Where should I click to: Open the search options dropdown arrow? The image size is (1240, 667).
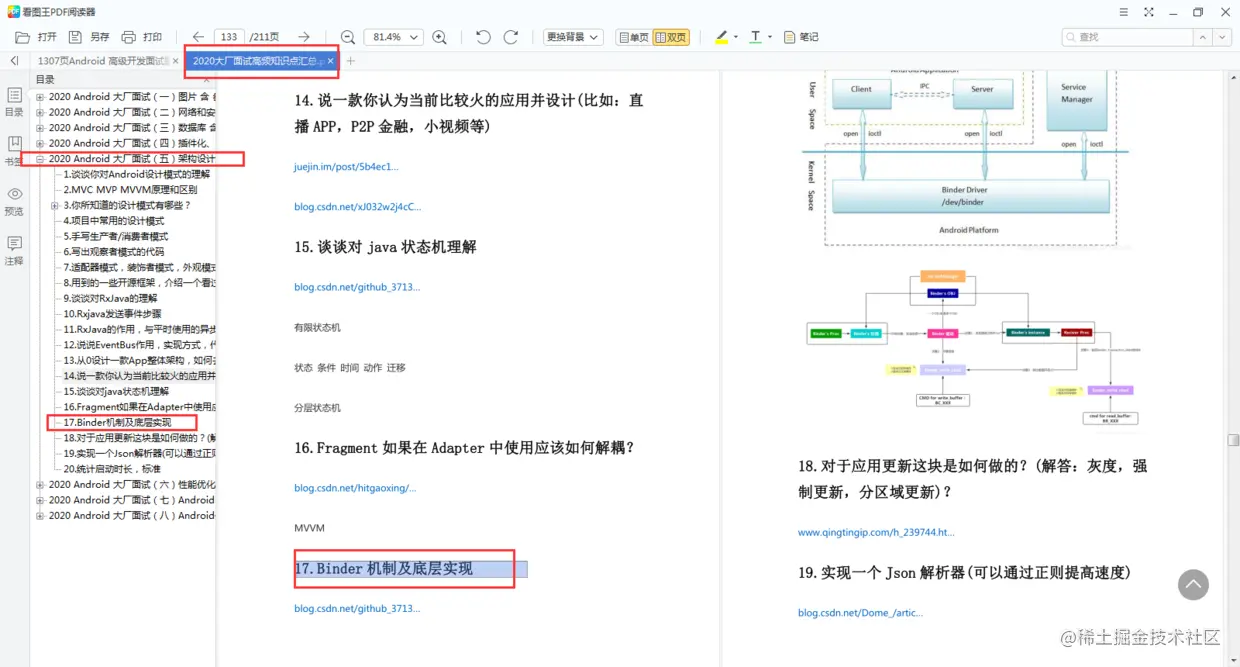pyautogui.click(x=1221, y=37)
